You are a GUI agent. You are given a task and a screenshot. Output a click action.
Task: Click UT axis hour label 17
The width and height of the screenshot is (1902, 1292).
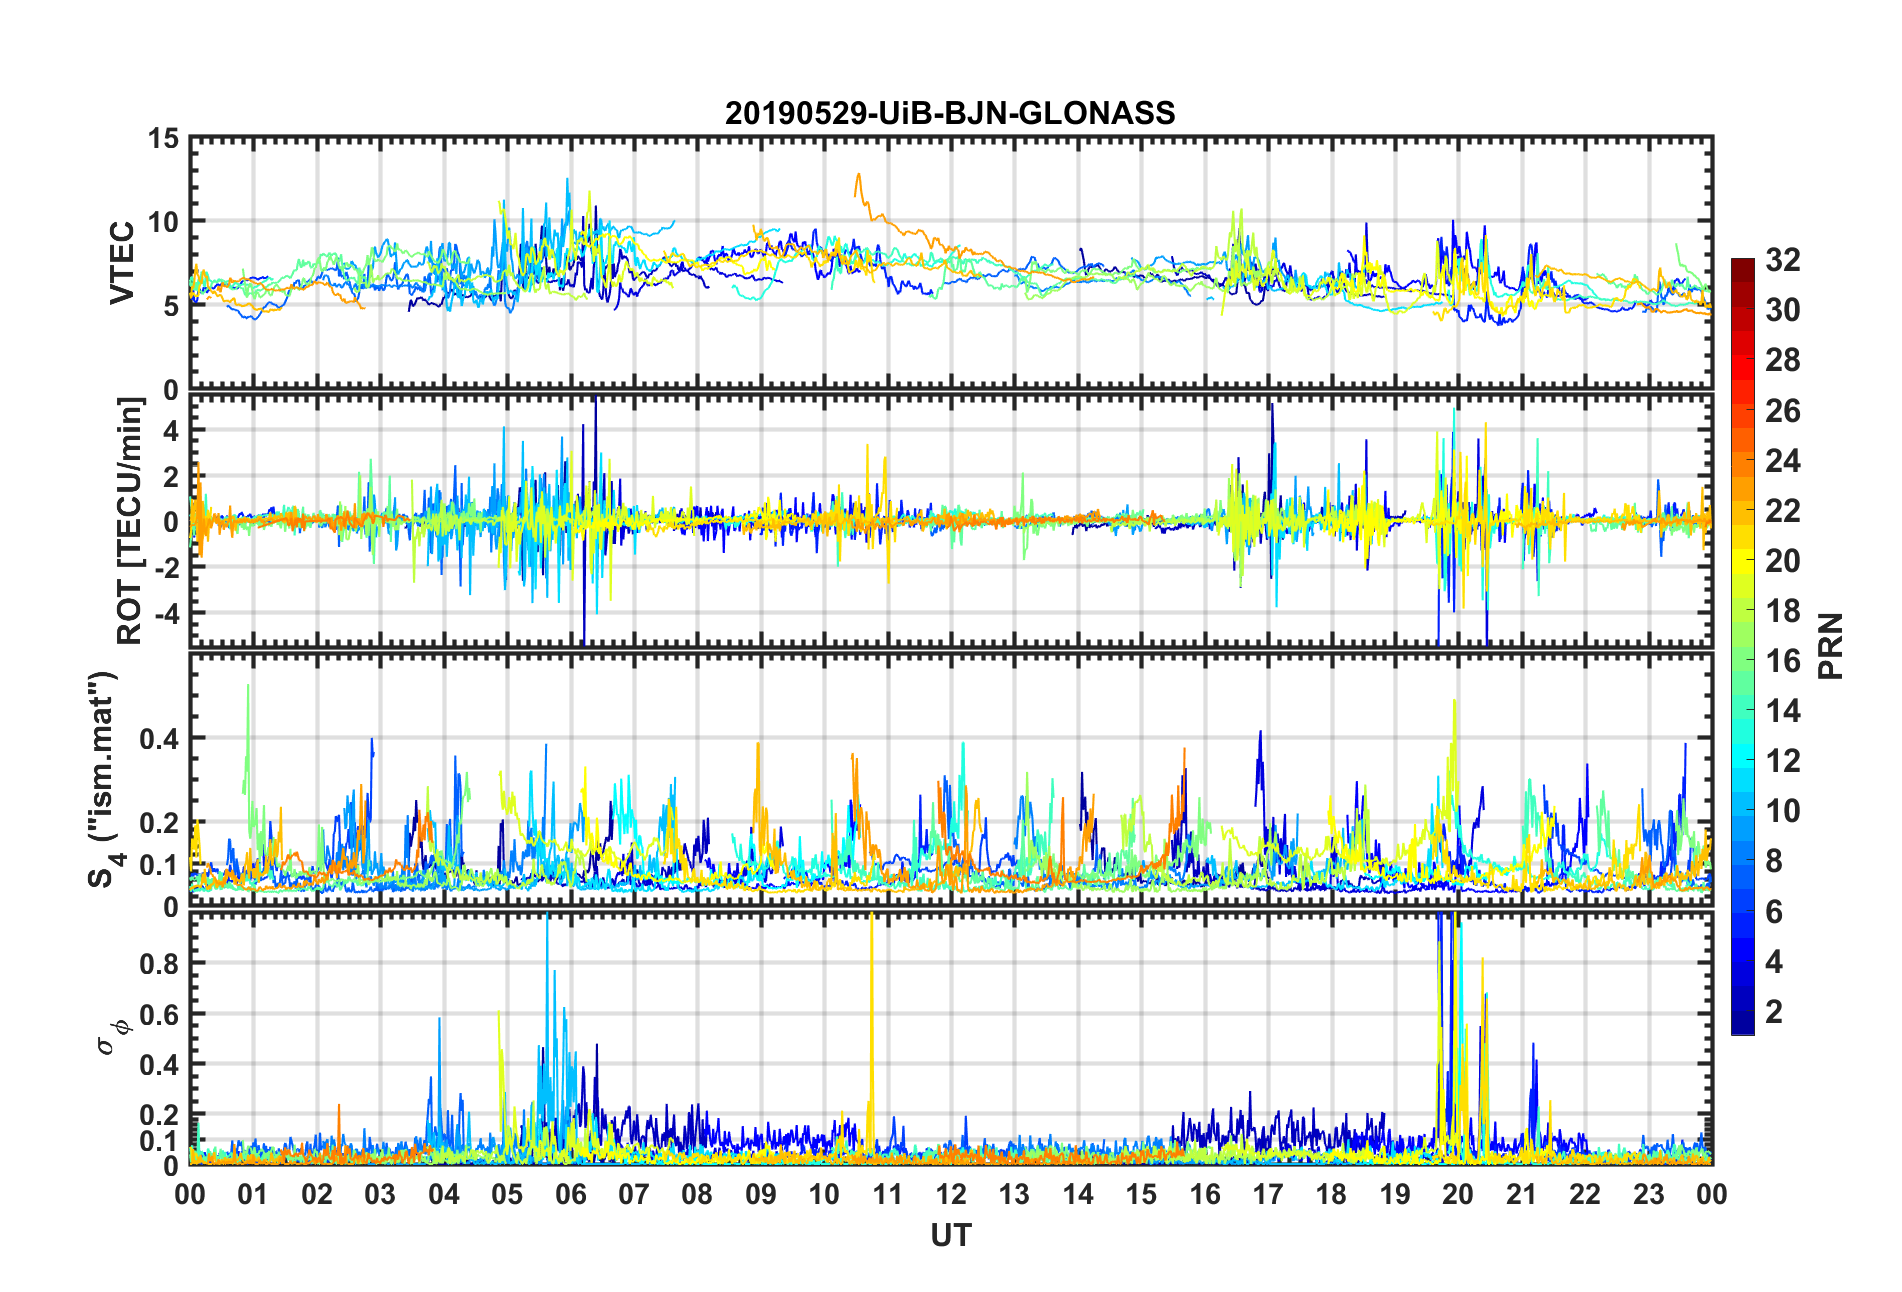pos(1268,1194)
